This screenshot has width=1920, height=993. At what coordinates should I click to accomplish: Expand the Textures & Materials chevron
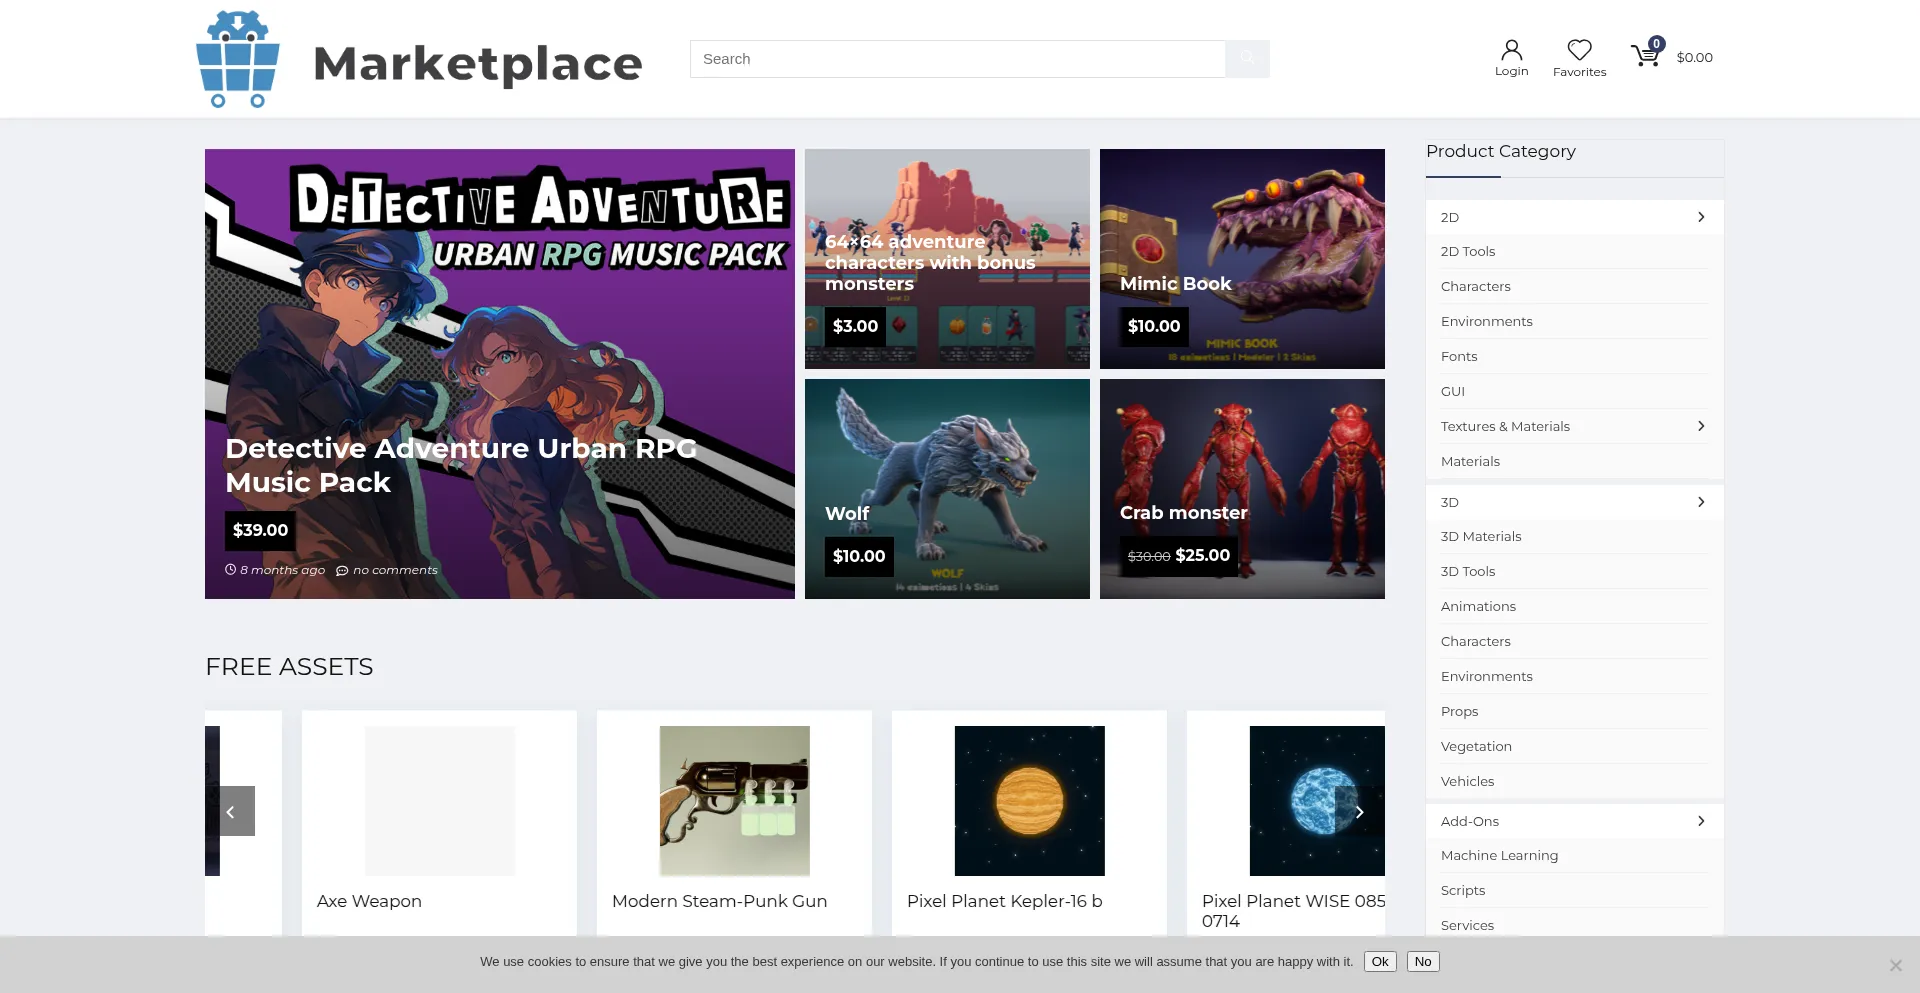click(x=1701, y=426)
